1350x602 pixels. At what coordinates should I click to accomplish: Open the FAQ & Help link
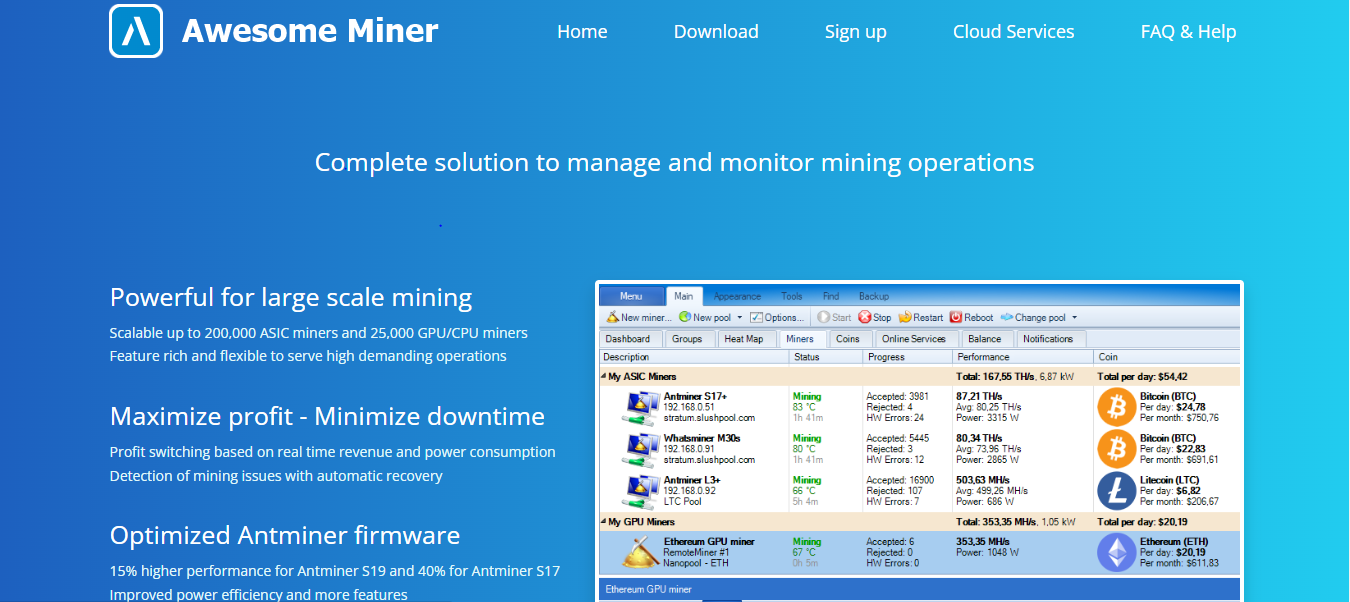pos(1188,31)
